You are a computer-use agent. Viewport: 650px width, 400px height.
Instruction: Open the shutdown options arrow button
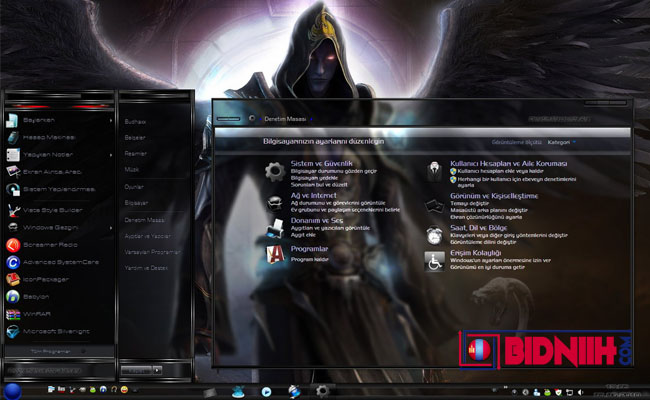[157, 370]
